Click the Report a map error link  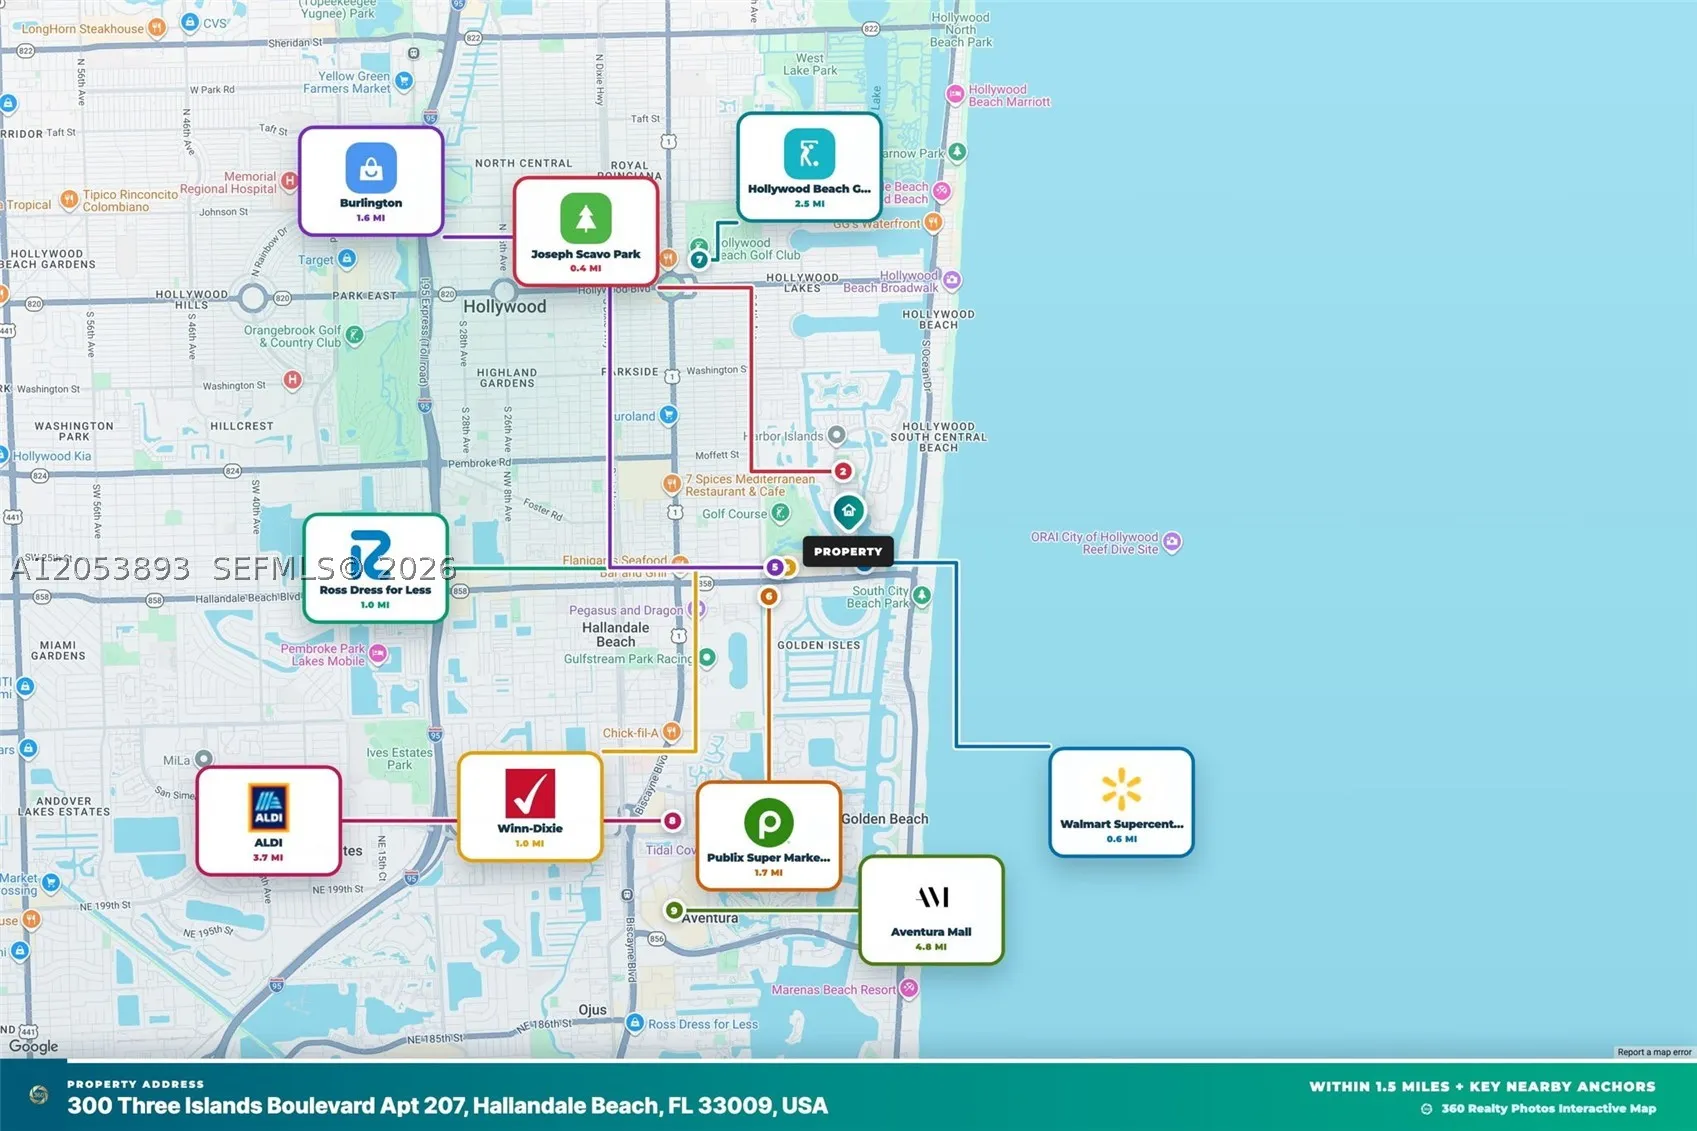1654,1052
